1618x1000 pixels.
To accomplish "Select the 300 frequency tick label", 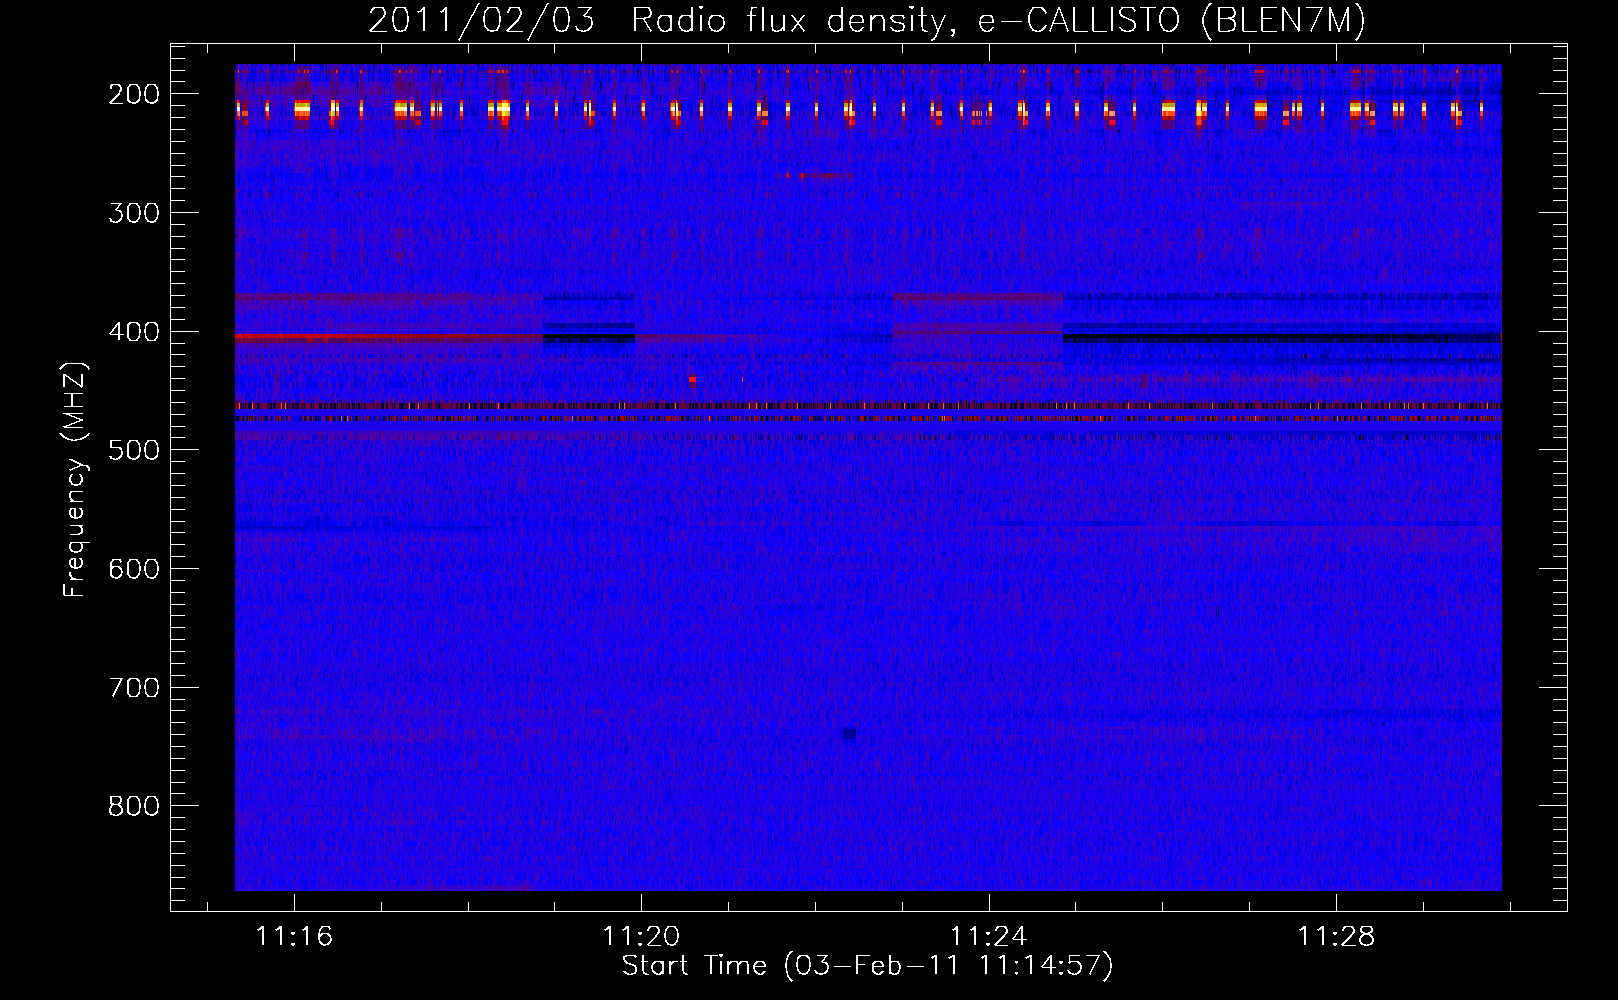I will (x=133, y=213).
